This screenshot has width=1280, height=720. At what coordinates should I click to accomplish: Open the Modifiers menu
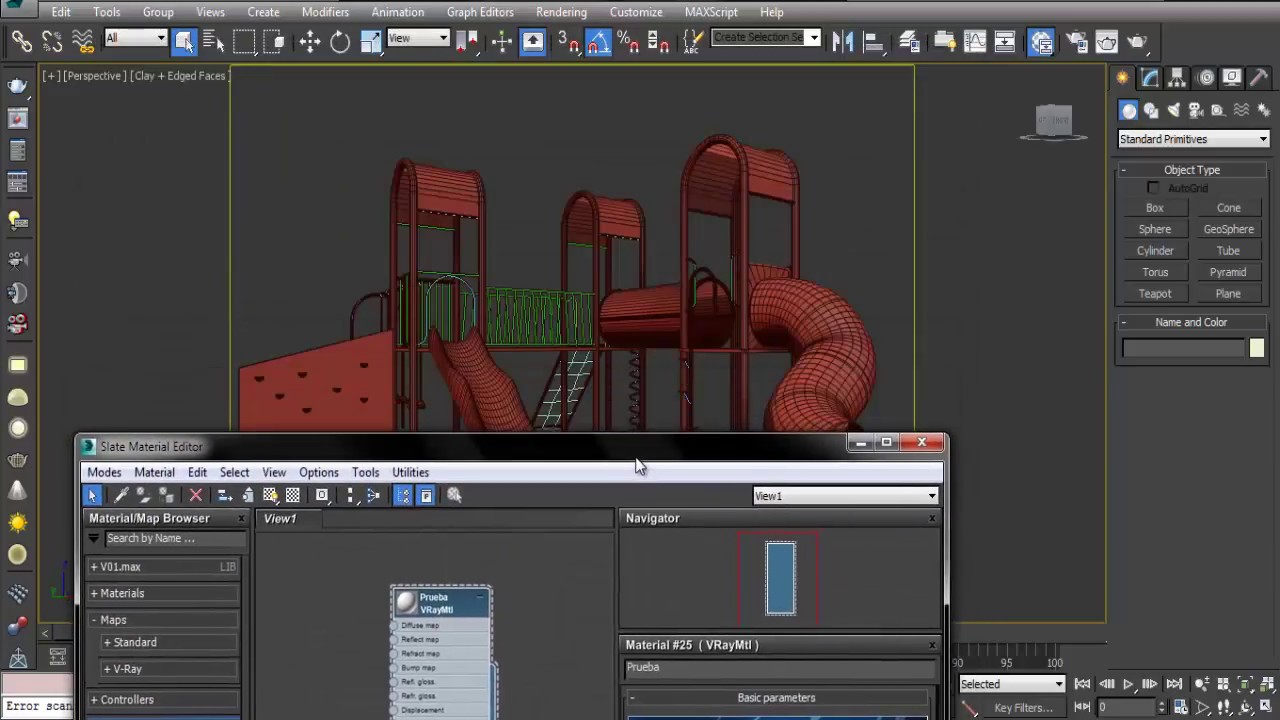tap(325, 12)
